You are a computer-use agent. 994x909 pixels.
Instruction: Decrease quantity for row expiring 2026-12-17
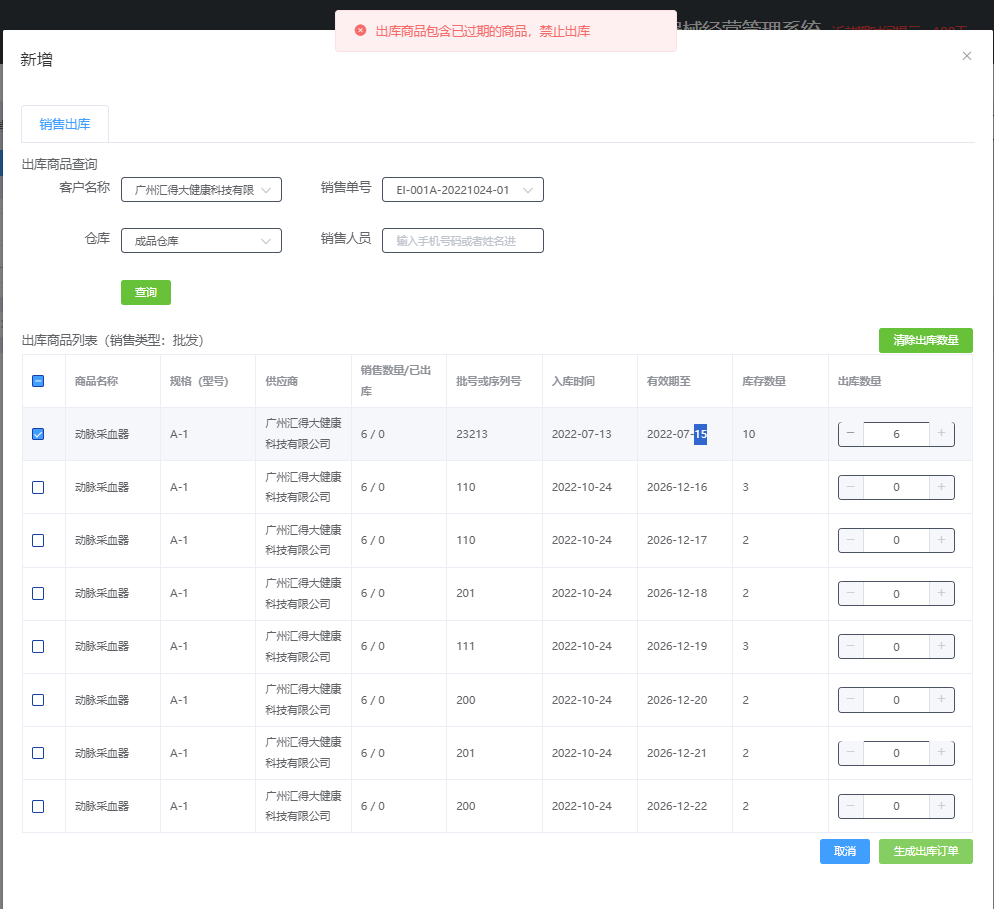(851, 540)
